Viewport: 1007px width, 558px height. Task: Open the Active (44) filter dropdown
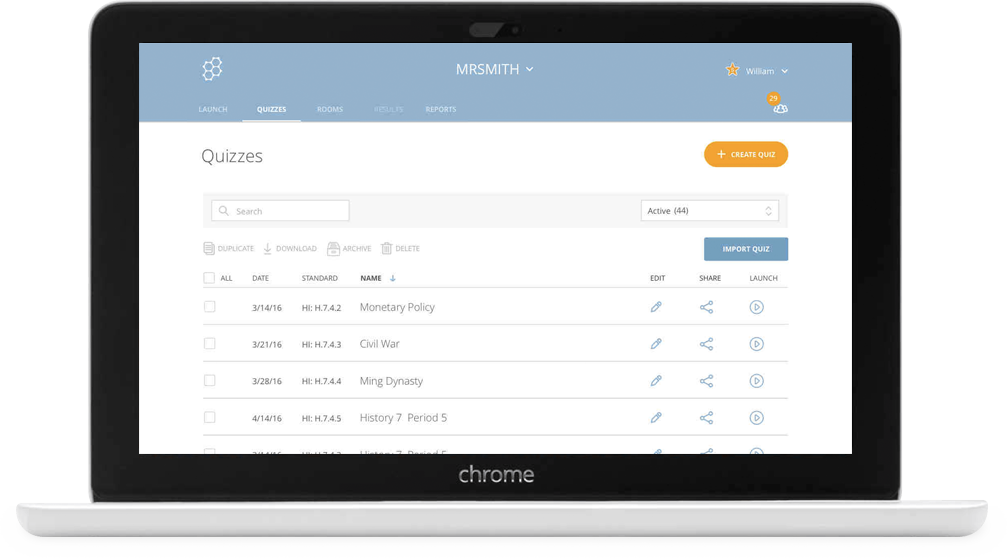point(710,211)
